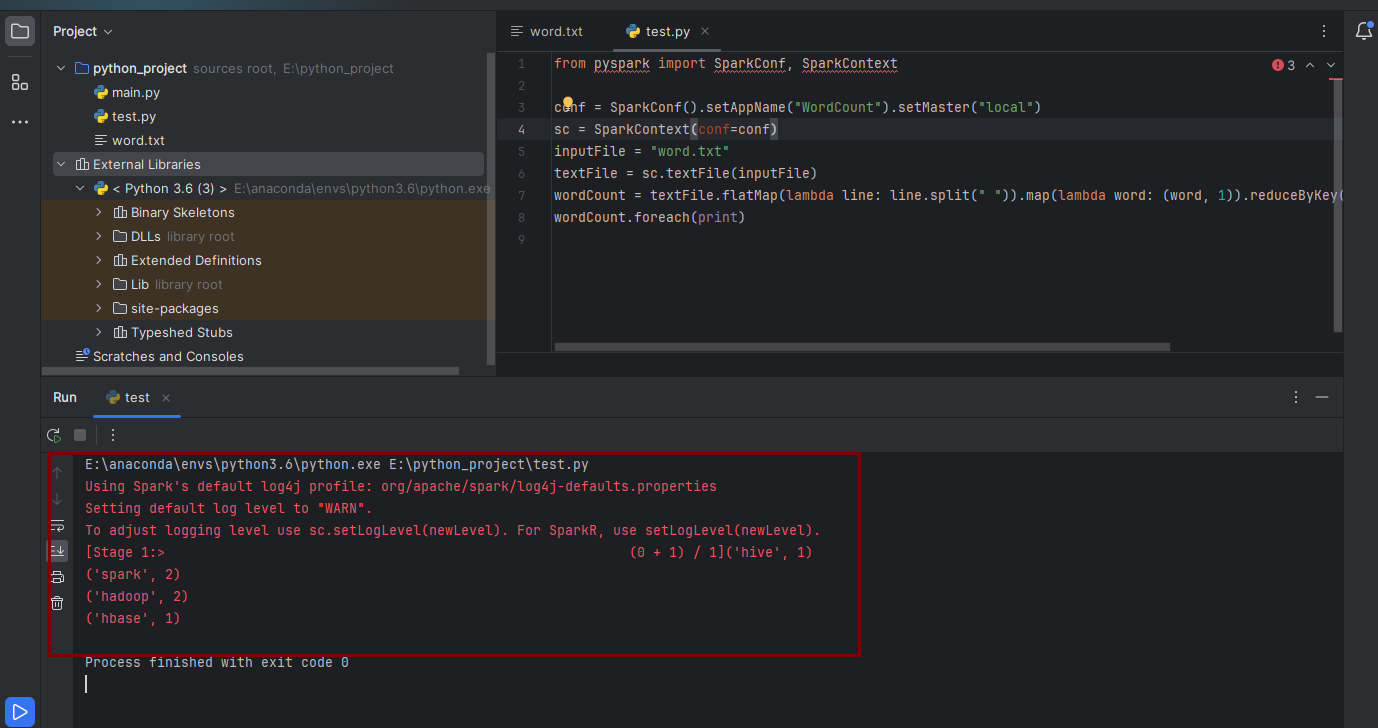
Task: Click the error count indicator showing 3
Action: click(1283, 65)
